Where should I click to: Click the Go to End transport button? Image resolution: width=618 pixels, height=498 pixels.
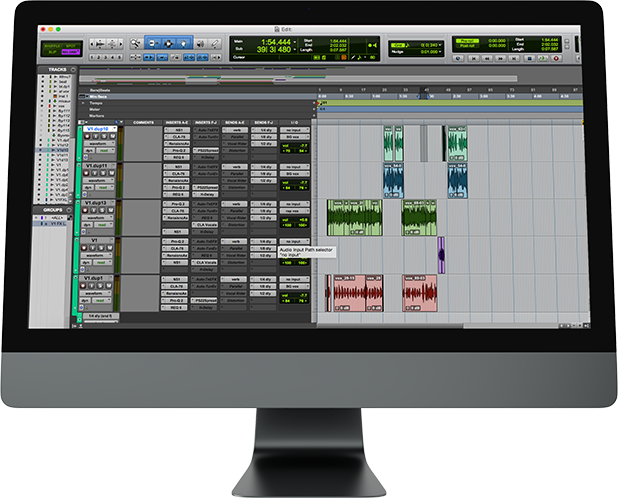pos(514,58)
